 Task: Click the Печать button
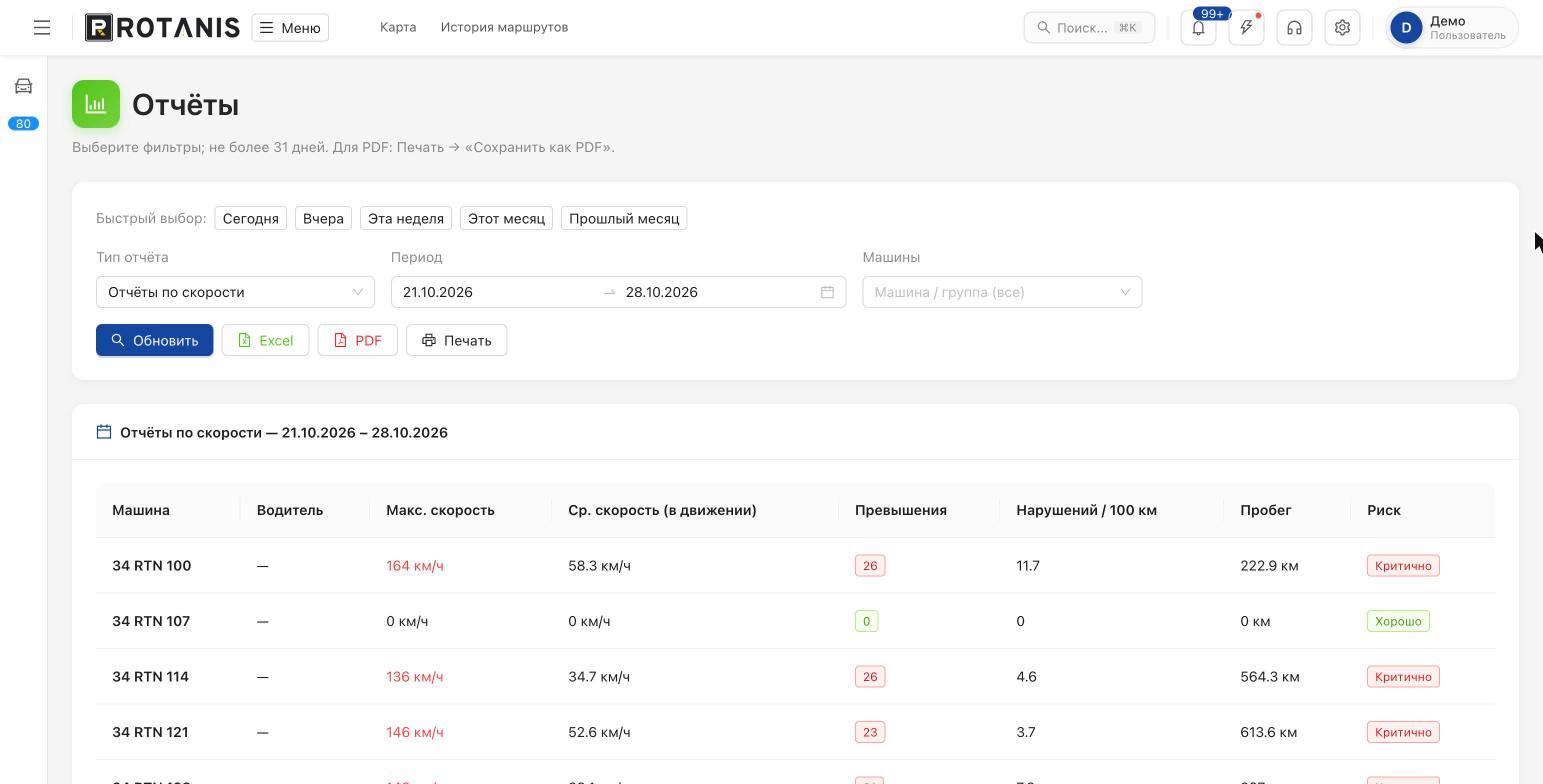pos(456,340)
